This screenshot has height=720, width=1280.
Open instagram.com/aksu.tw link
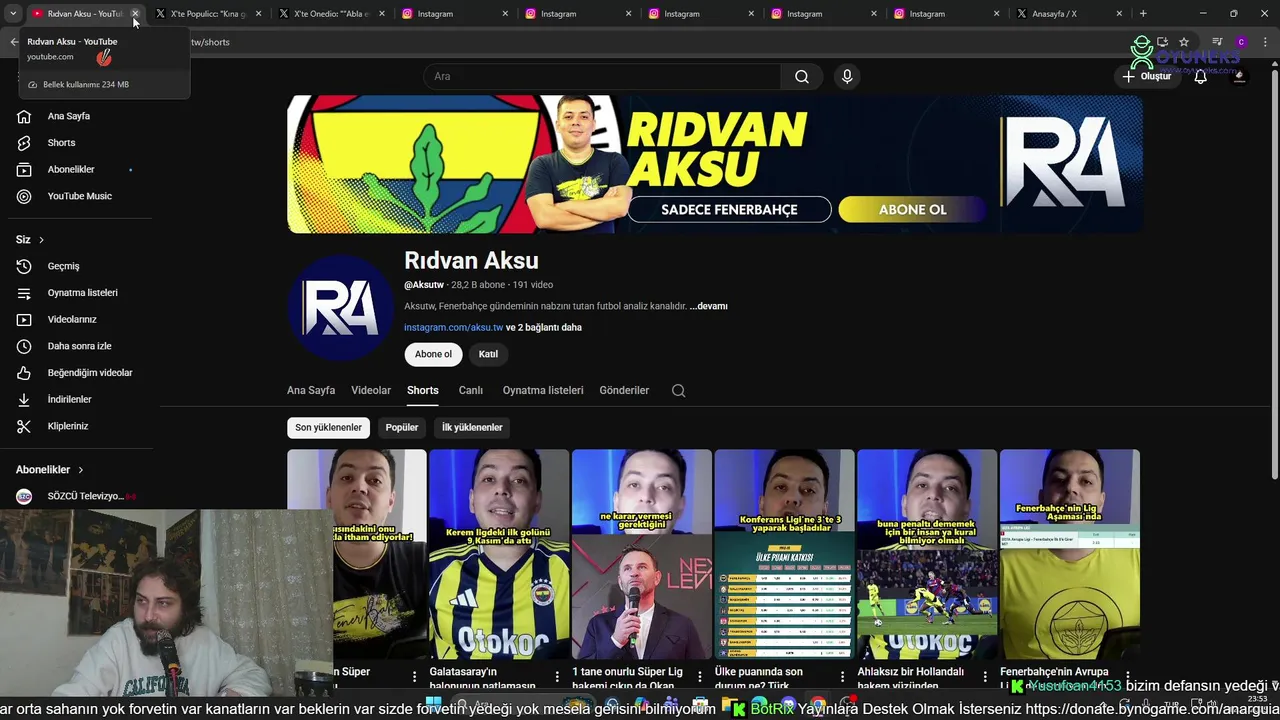[453, 328]
